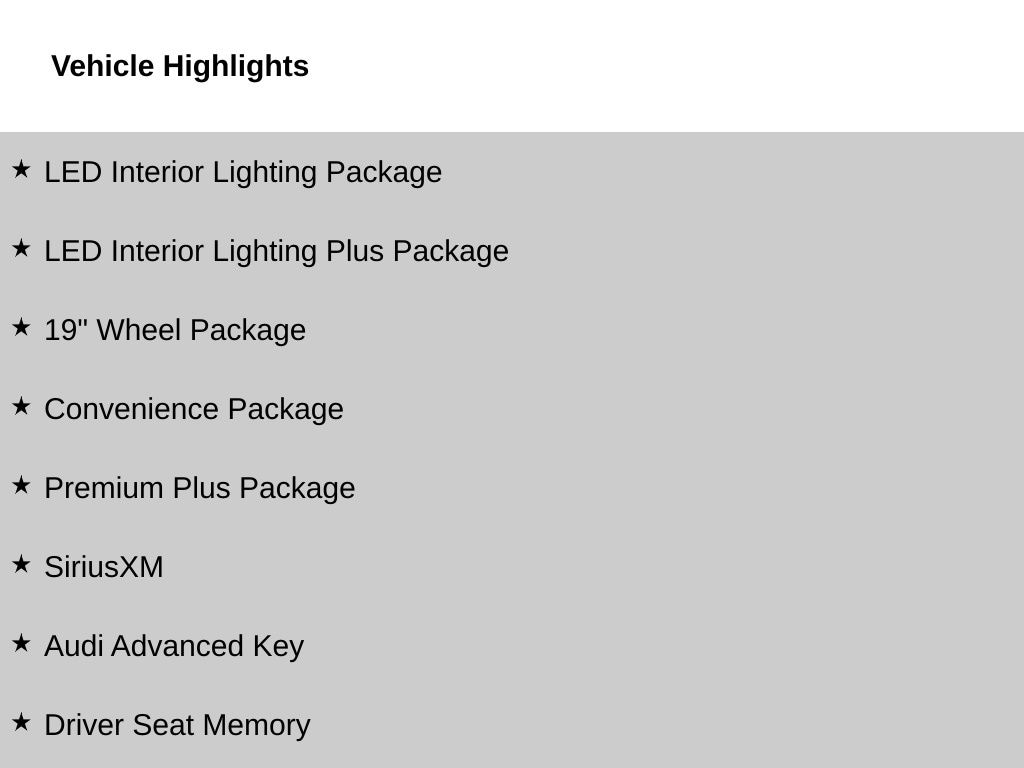This screenshot has width=1024, height=768.
Task: Select the LED Interior Lighting Package text
Action: 243,172
